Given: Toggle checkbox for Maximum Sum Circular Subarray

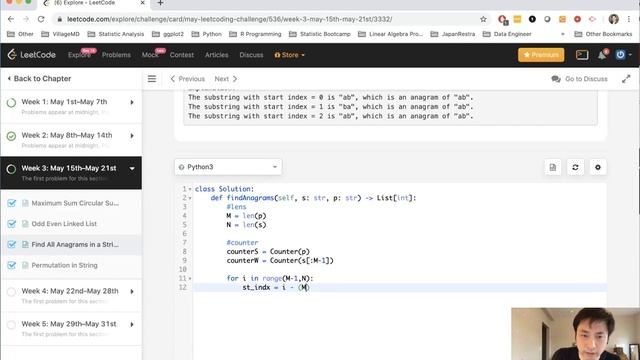Looking at the screenshot, I should point(11,203).
